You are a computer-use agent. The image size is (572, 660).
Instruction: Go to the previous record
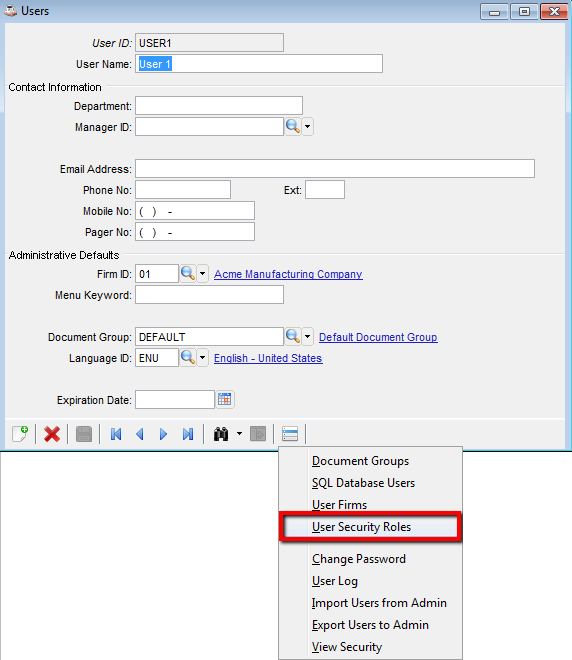click(x=140, y=434)
